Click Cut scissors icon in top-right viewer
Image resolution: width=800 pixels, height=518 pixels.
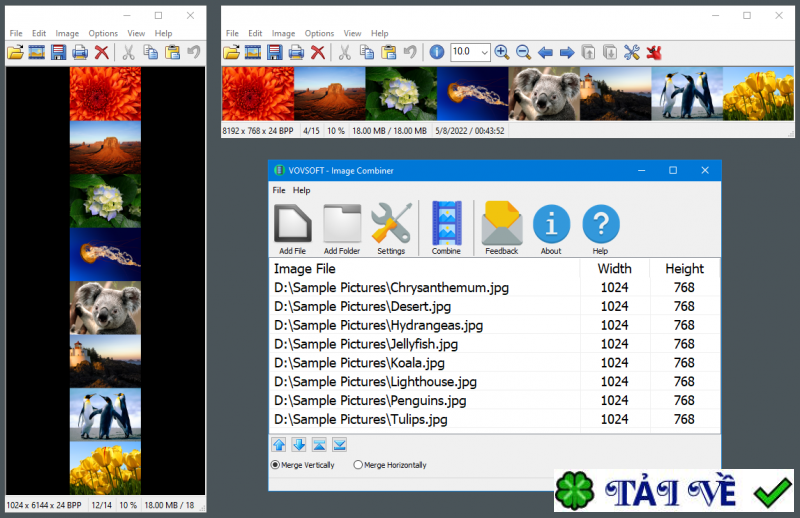[345, 52]
